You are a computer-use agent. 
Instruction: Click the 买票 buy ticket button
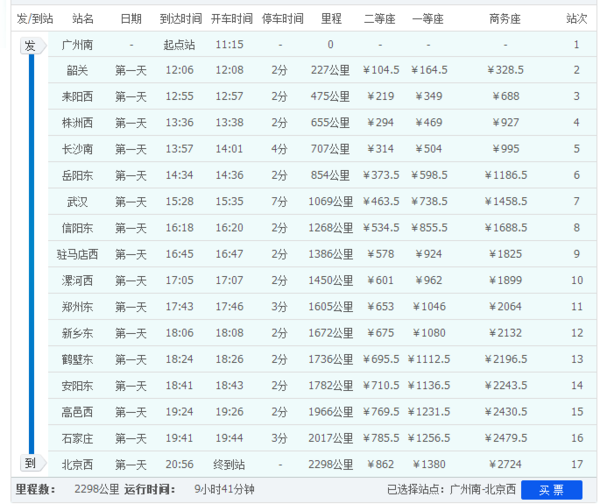pos(551,490)
